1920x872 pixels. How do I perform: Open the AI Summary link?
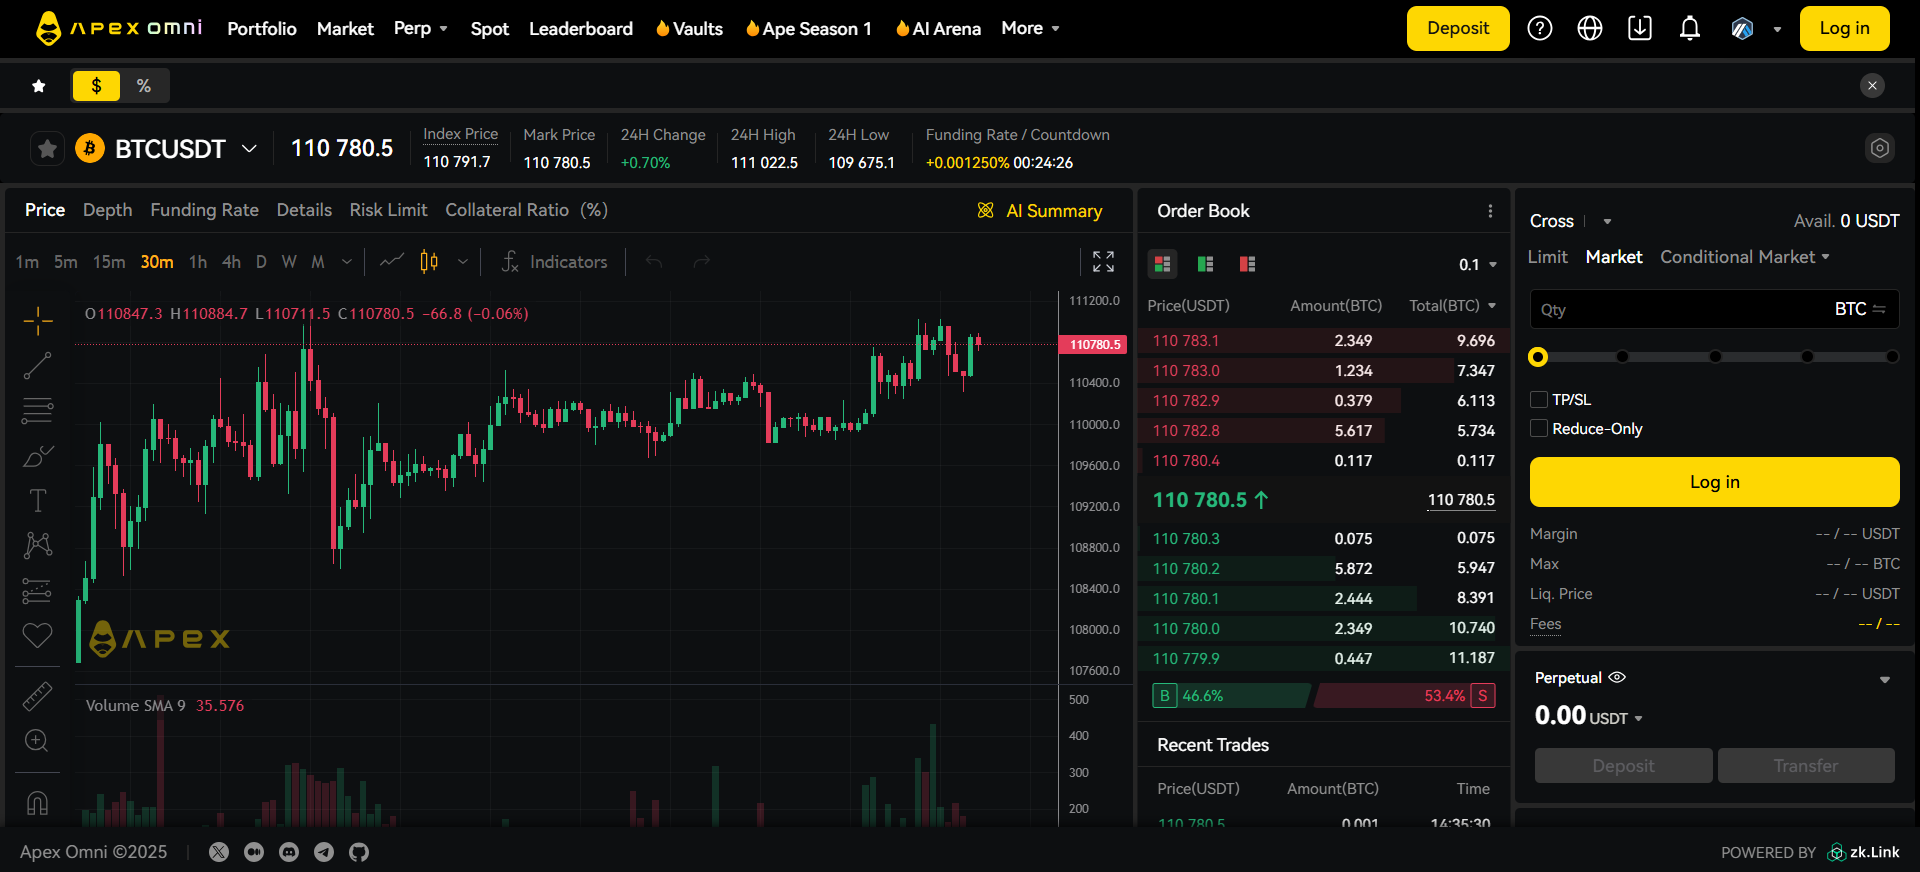coord(1040,211)
